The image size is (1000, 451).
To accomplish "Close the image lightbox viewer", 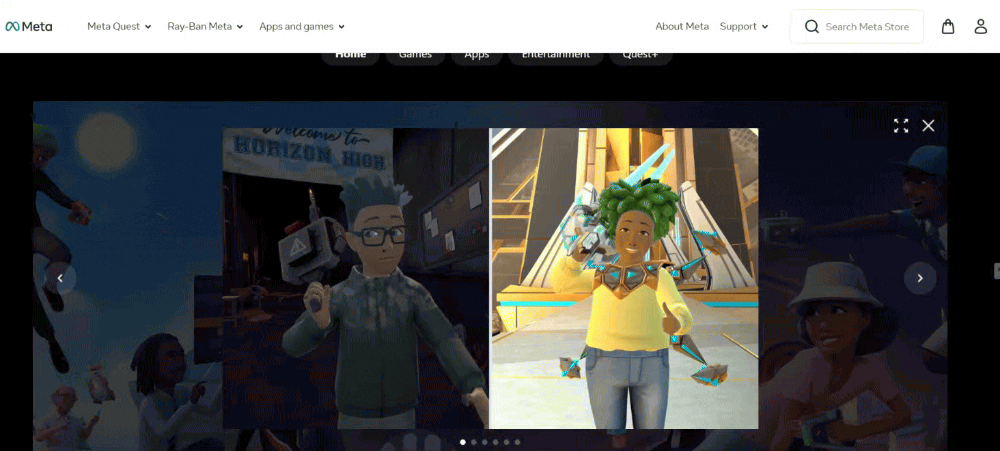I will [929, 126].
